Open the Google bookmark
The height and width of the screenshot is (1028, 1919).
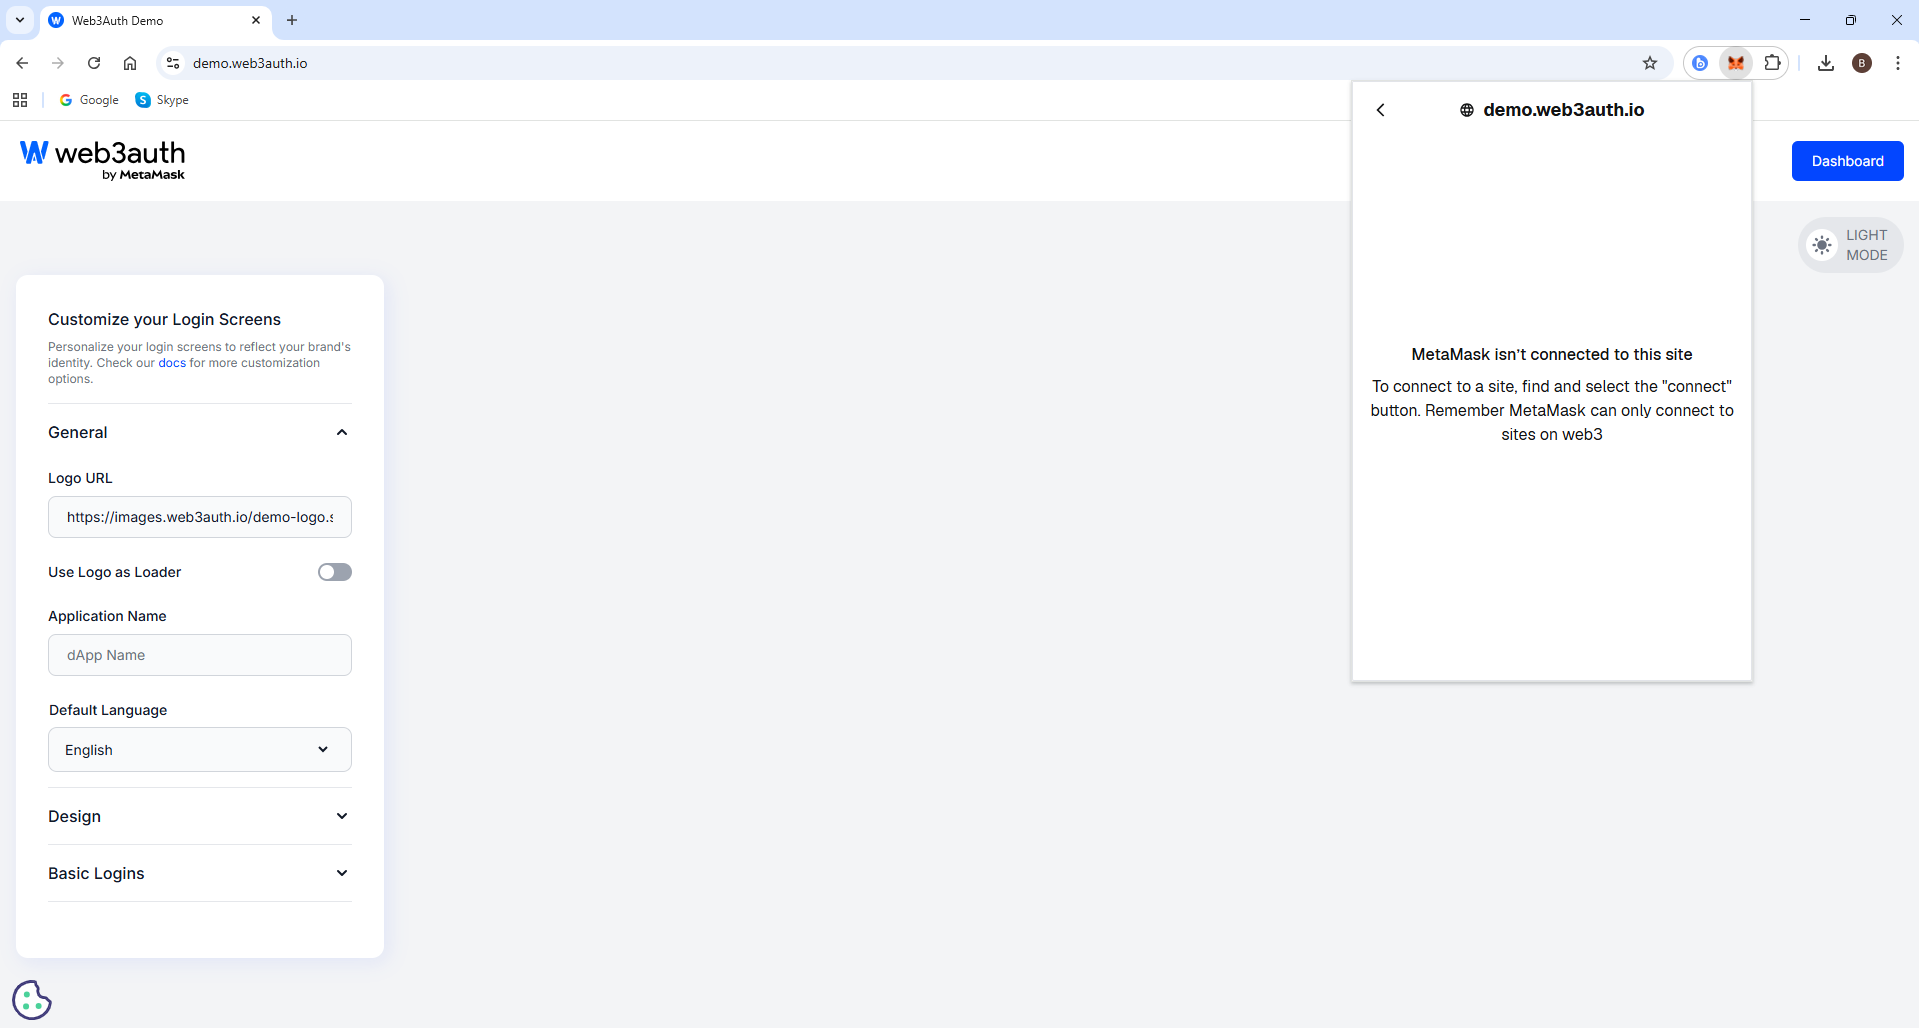pyautogui.click(x=89, y=100)
